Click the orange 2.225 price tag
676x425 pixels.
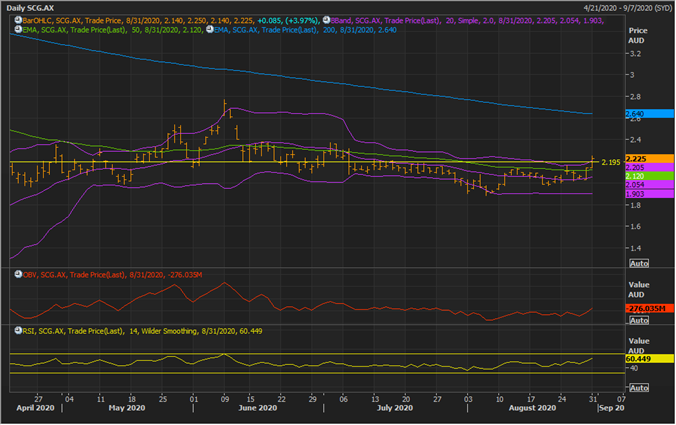click(649, 159)
